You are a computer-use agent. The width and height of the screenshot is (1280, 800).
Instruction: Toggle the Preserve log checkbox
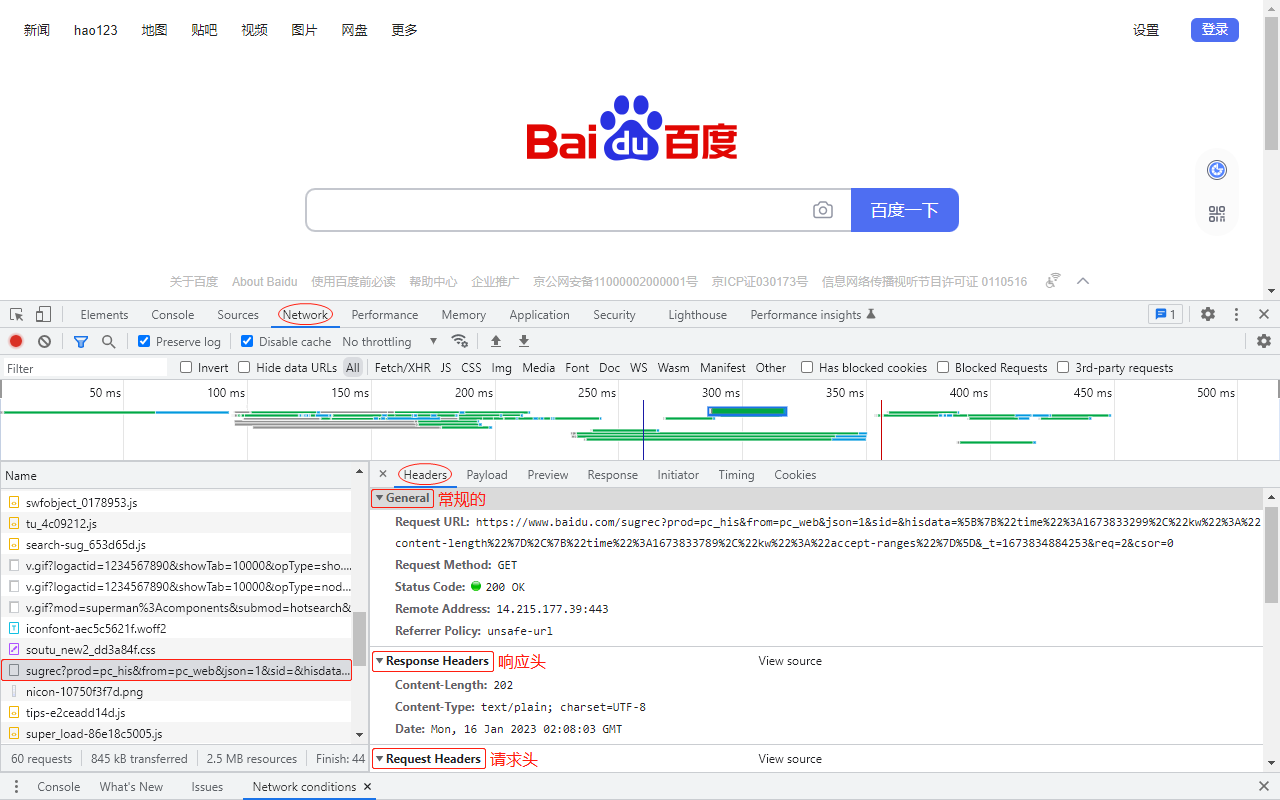(144, 341)
